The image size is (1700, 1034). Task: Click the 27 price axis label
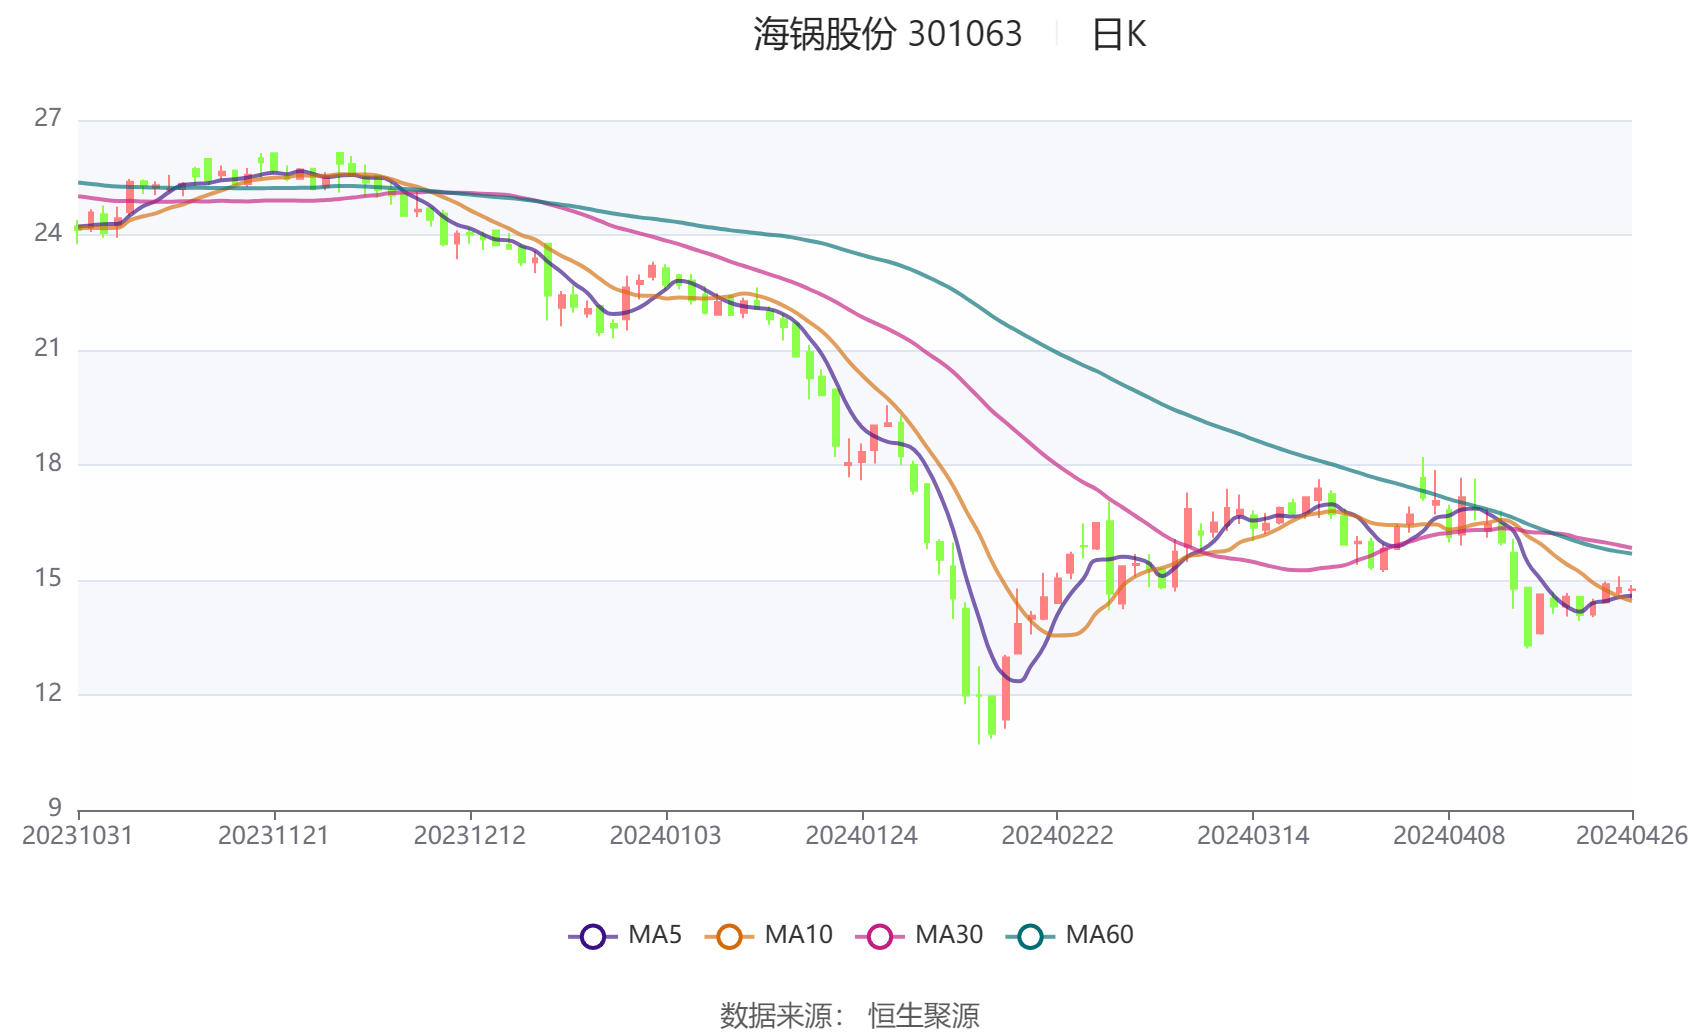[x=48, y=118]
